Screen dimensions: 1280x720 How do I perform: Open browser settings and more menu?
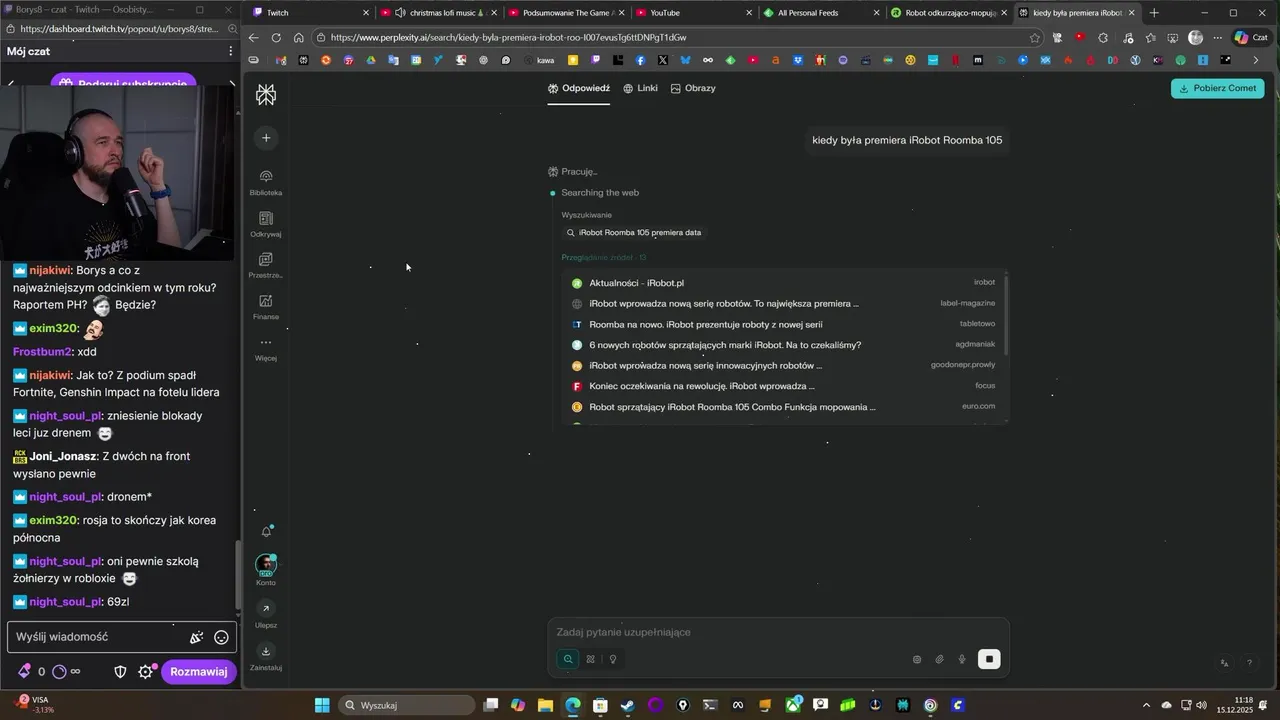1218,37
